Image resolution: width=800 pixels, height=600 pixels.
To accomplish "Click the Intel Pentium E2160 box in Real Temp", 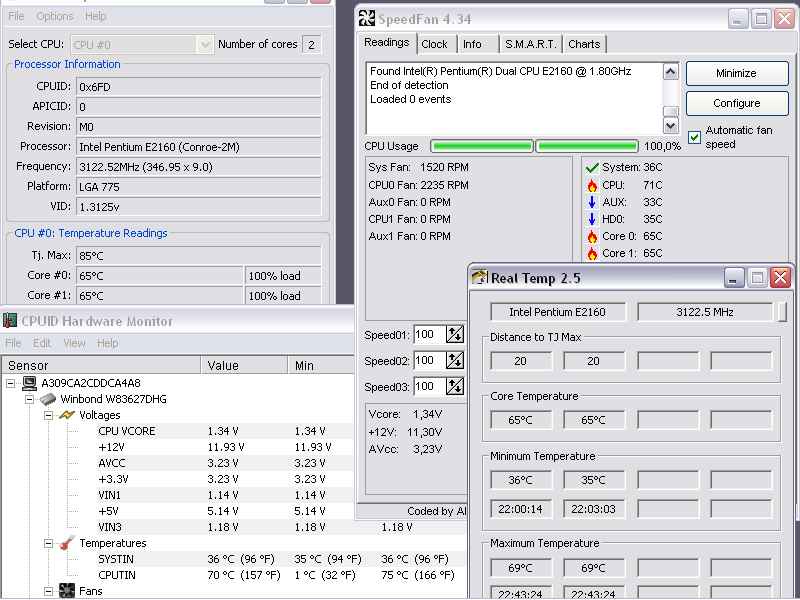I will click(x=558, y=312).
